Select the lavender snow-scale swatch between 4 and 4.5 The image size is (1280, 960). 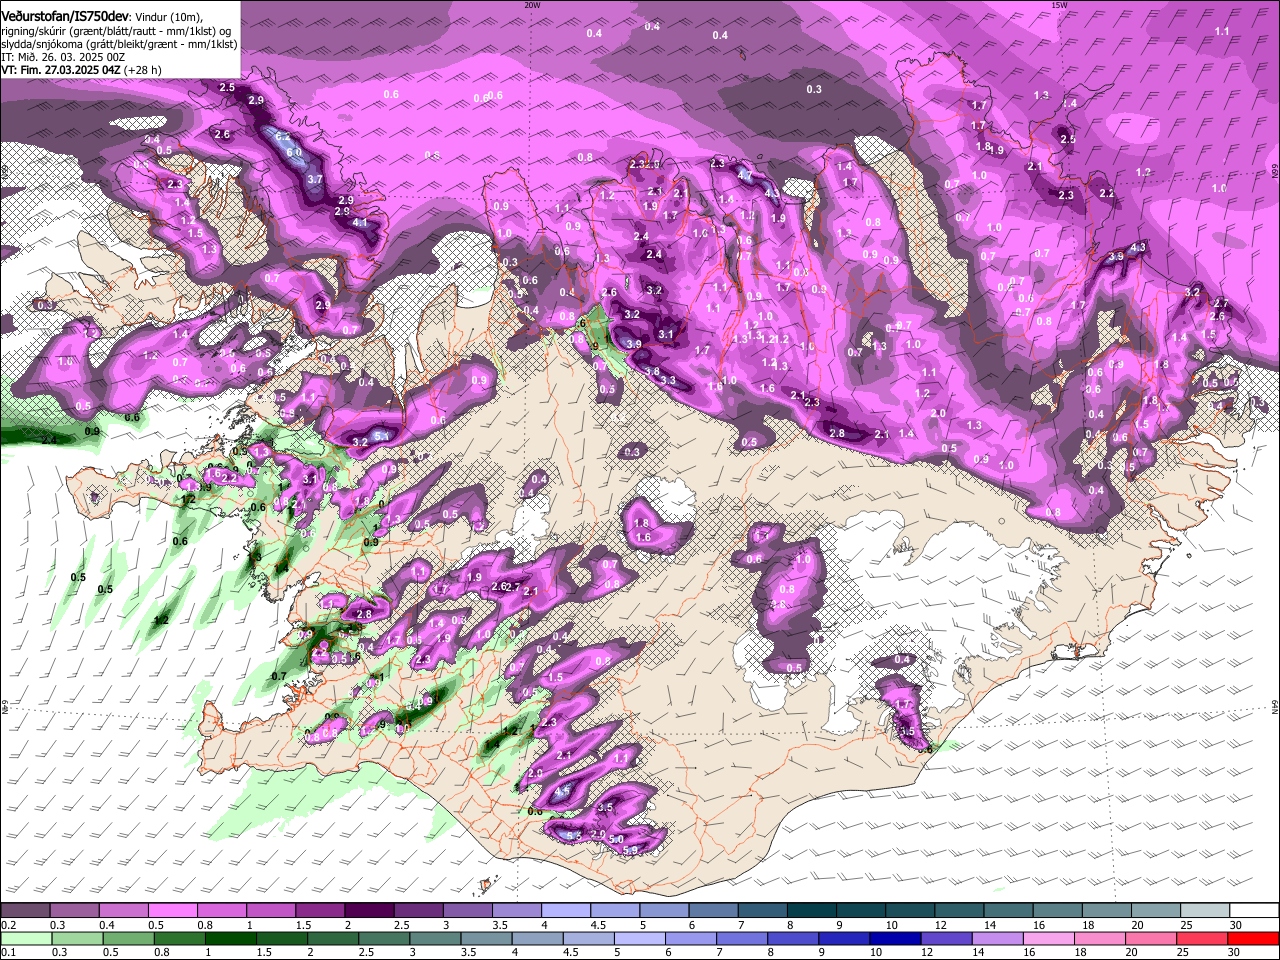tap(565, 910)
